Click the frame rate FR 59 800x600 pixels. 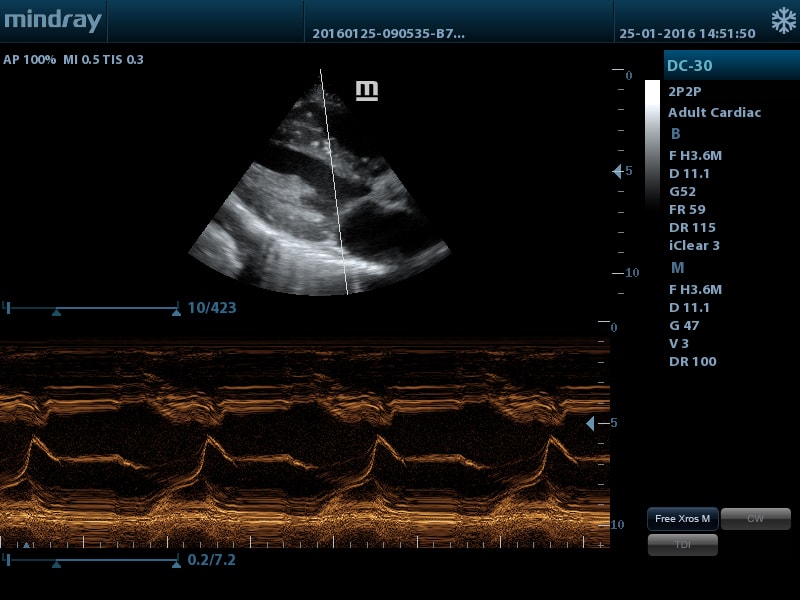pos(687,210)
